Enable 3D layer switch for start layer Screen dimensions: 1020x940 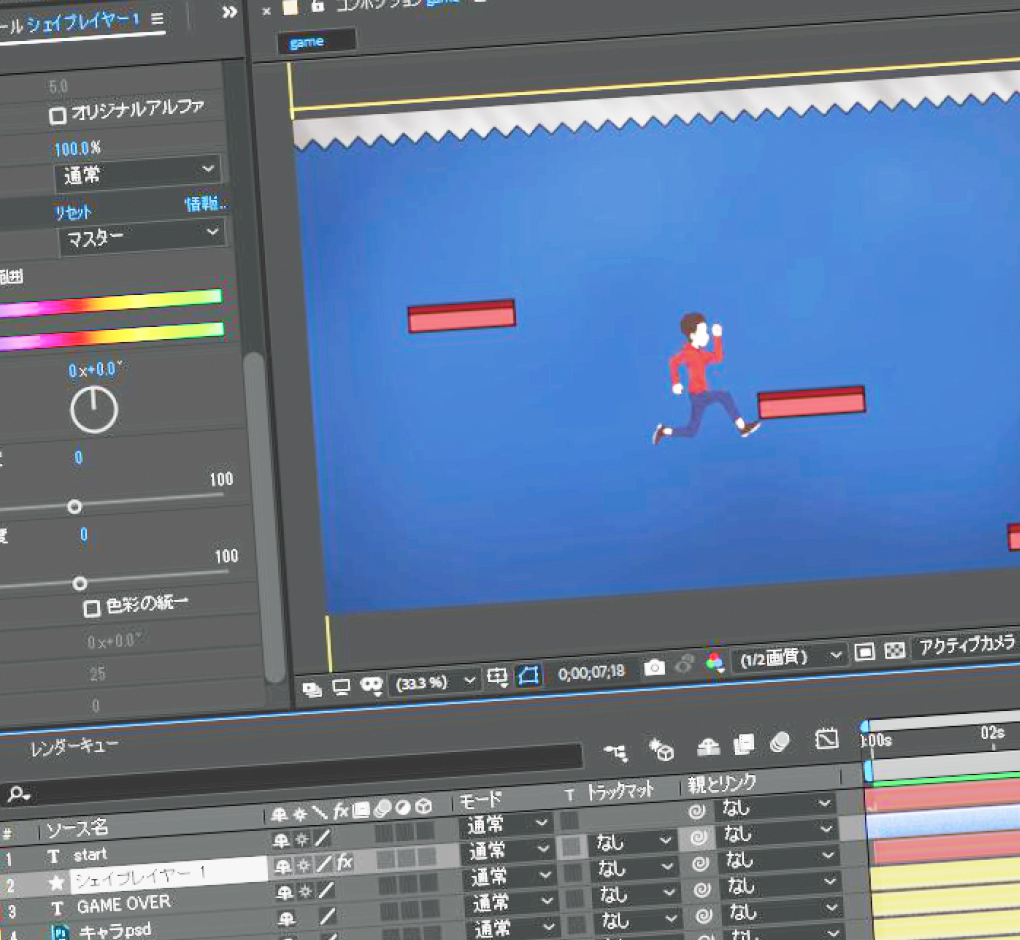tap(425, 831)
